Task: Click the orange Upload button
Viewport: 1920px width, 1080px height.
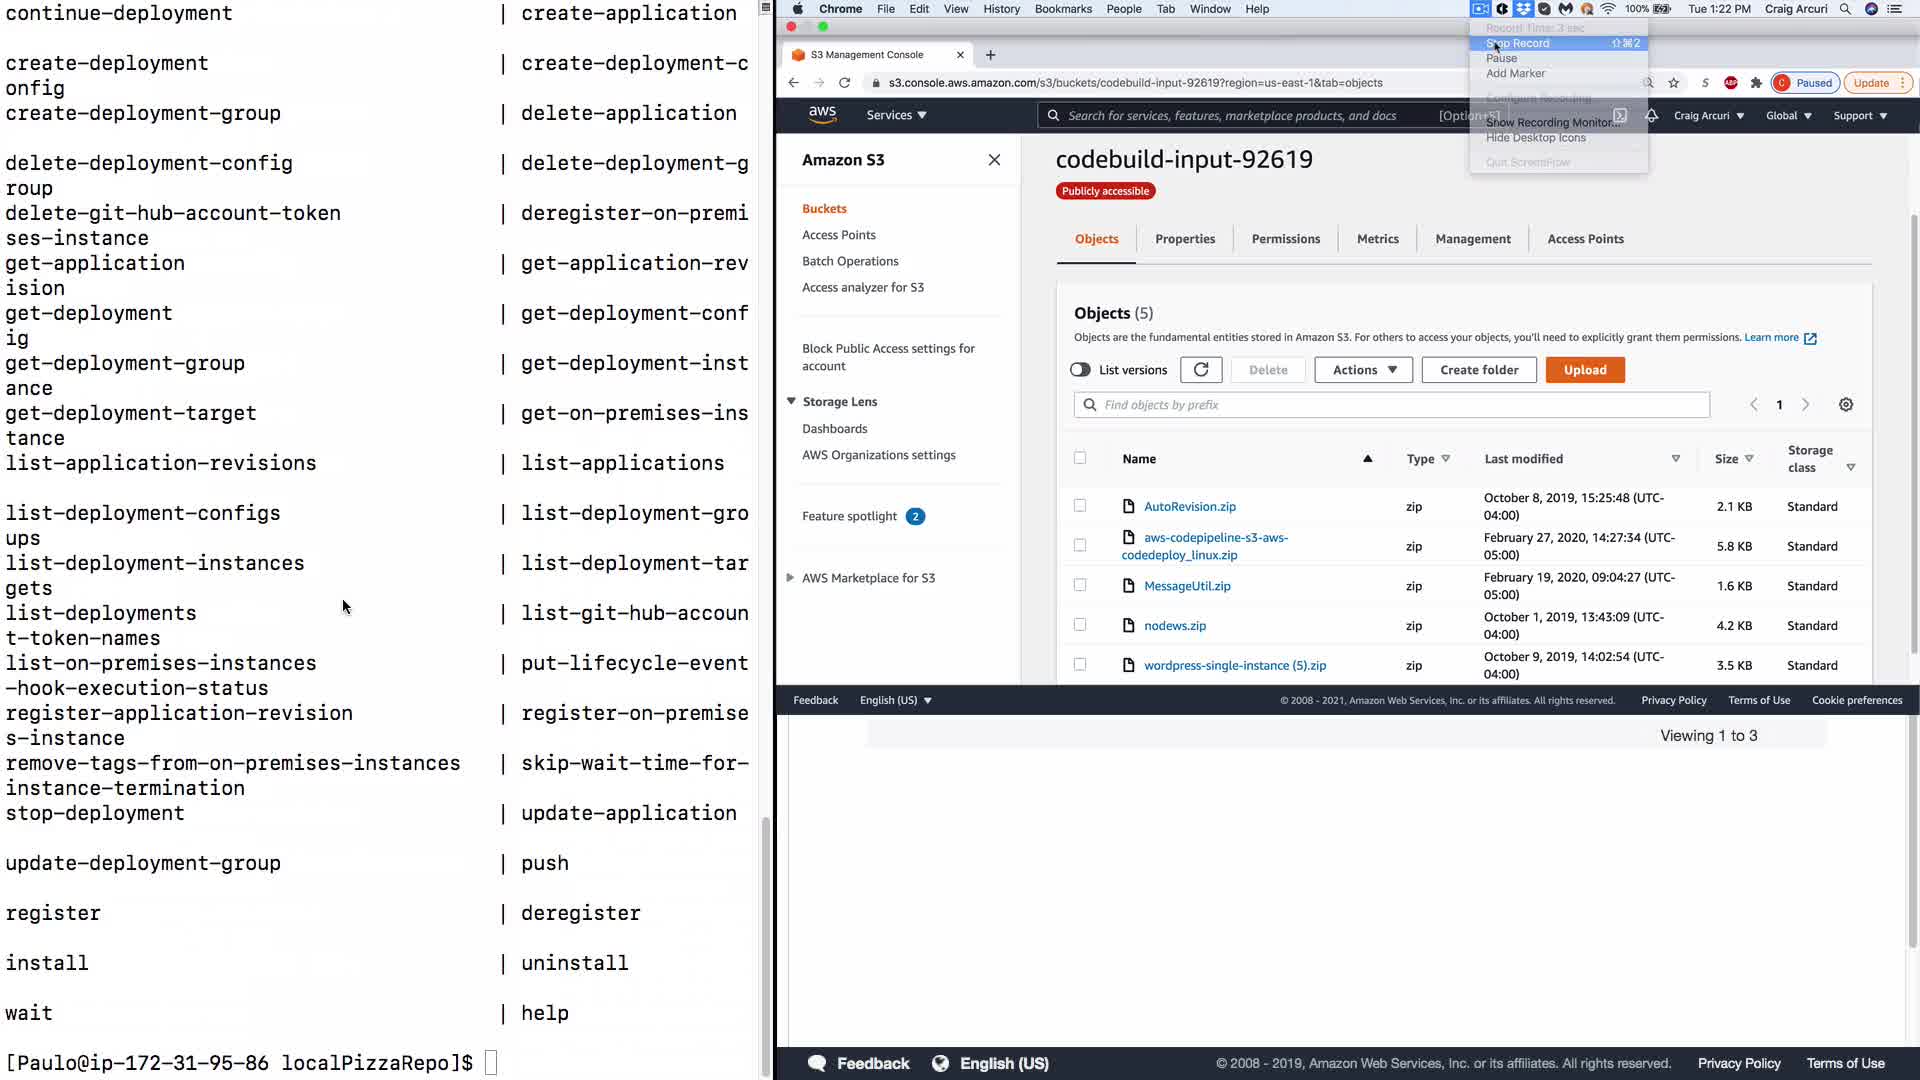Action: [1584, 370]
